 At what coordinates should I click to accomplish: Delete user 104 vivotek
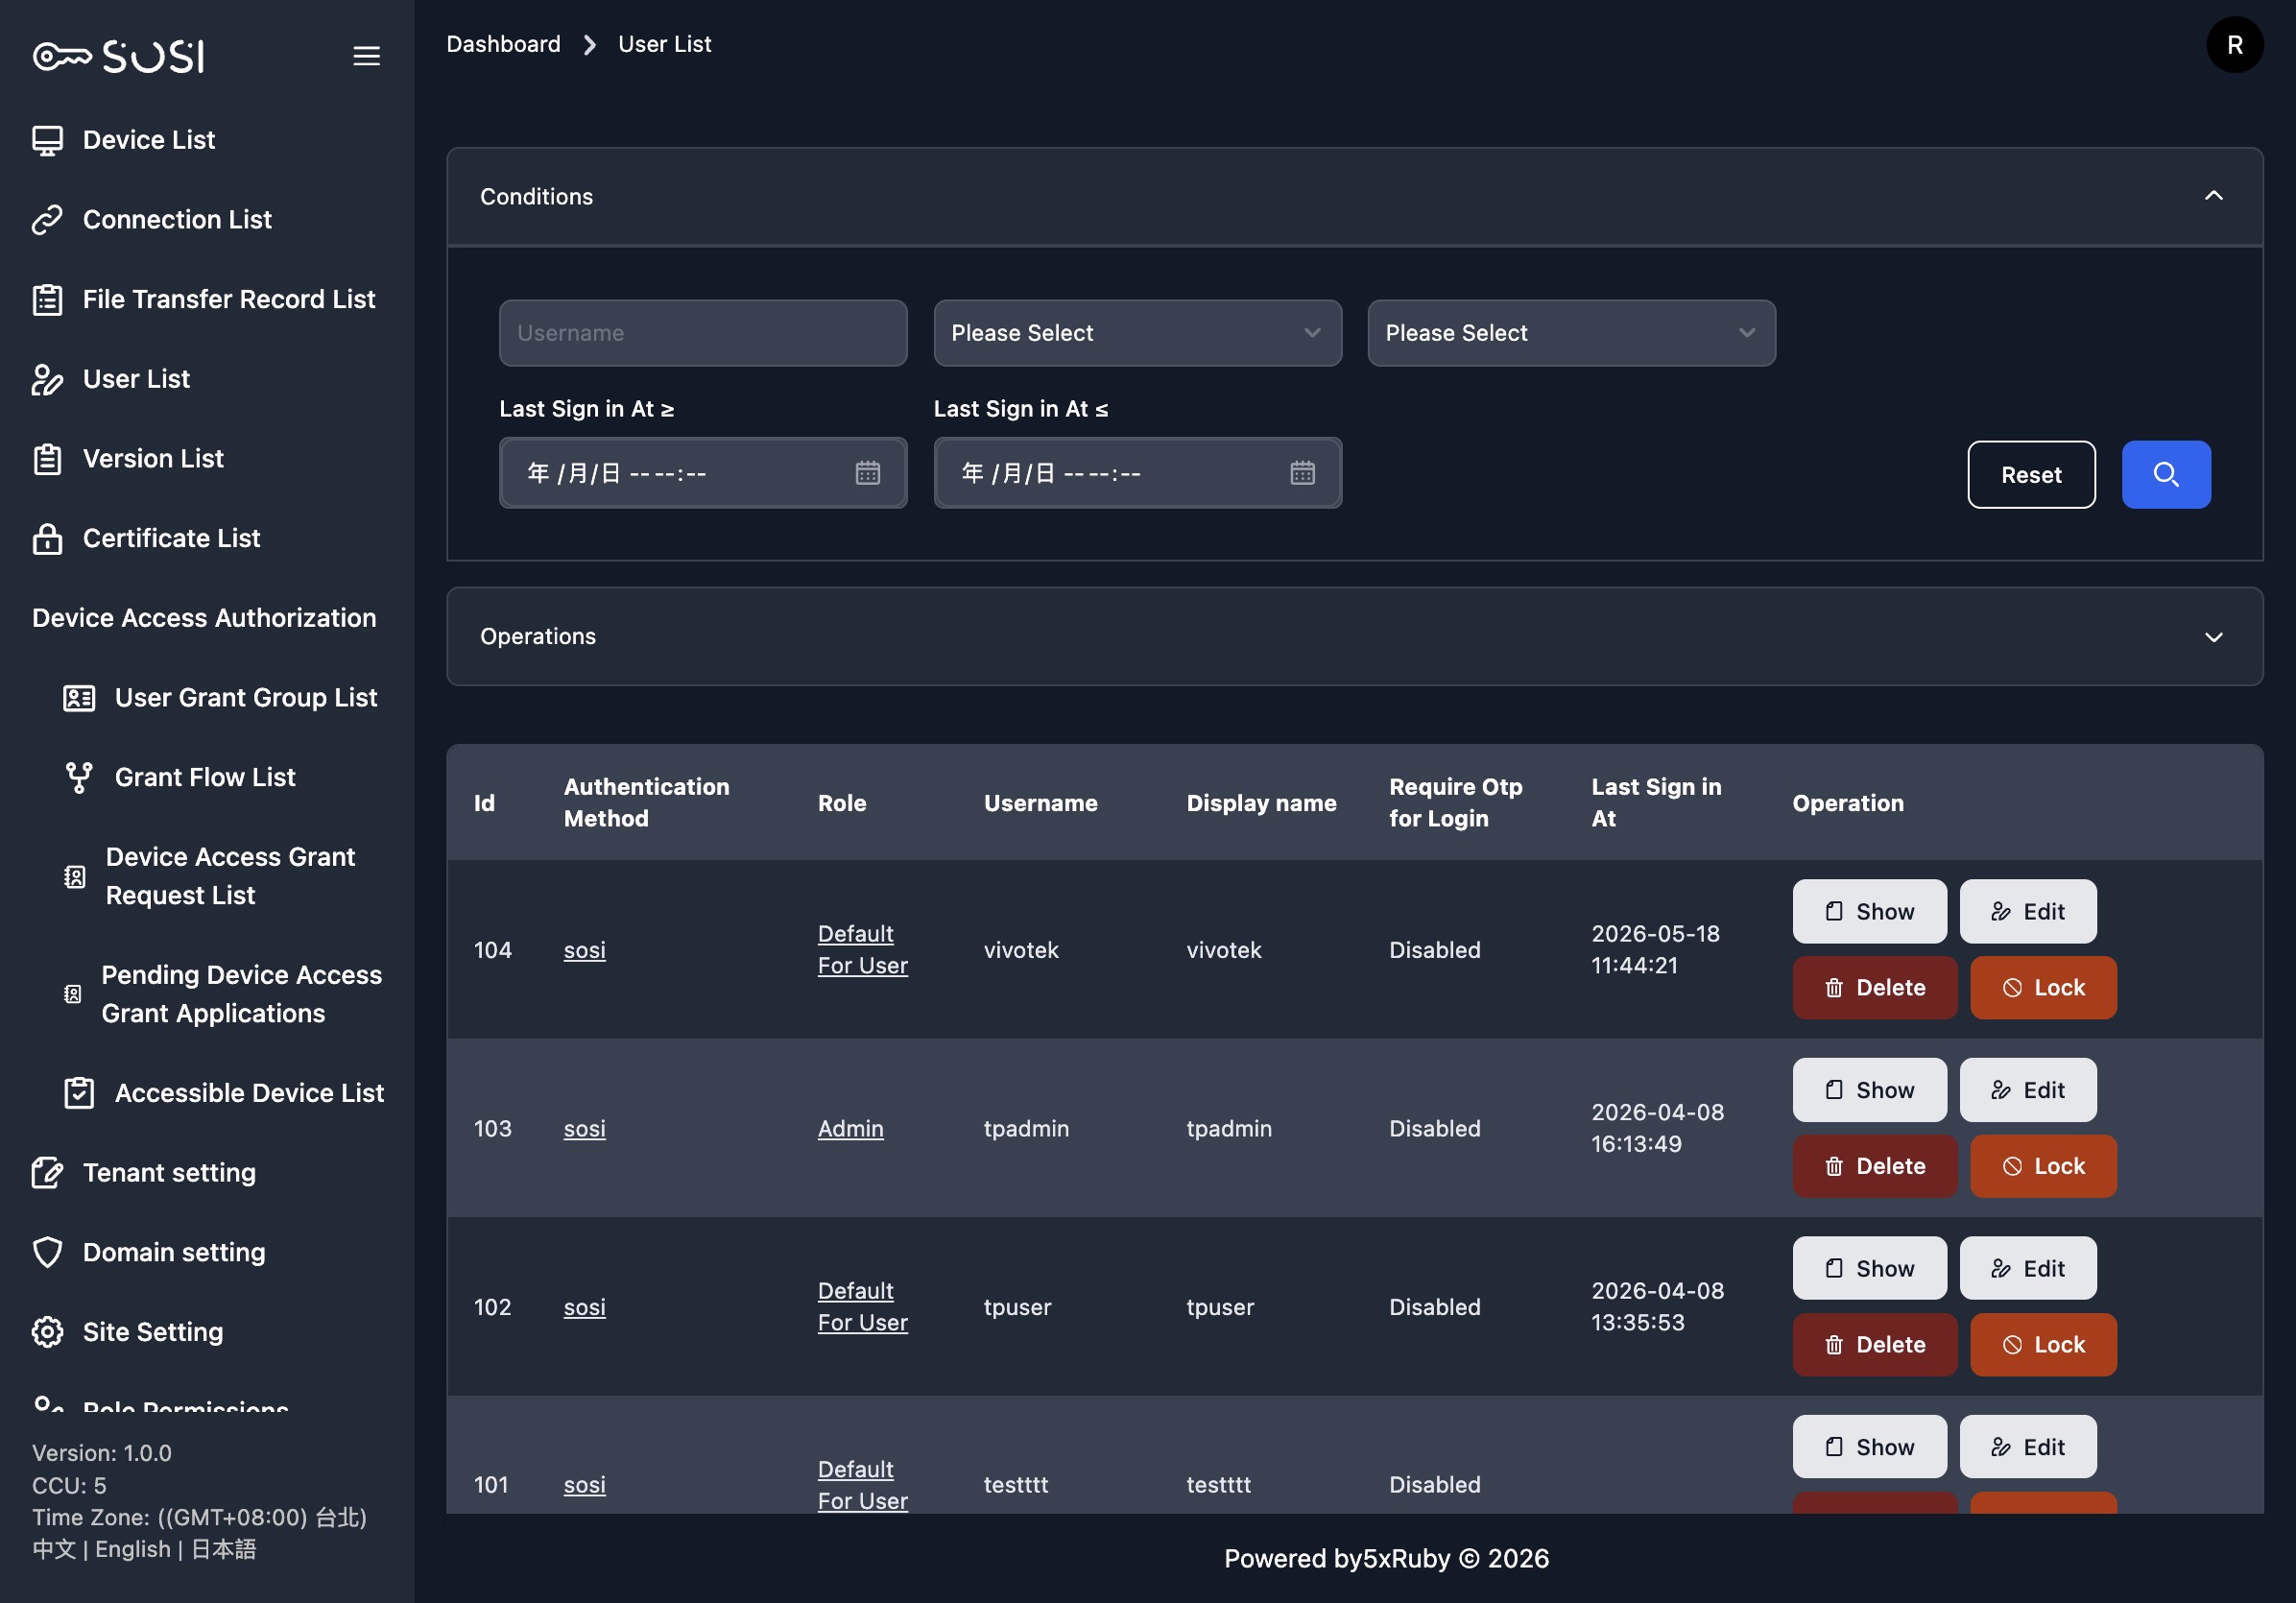[1874, 988]
